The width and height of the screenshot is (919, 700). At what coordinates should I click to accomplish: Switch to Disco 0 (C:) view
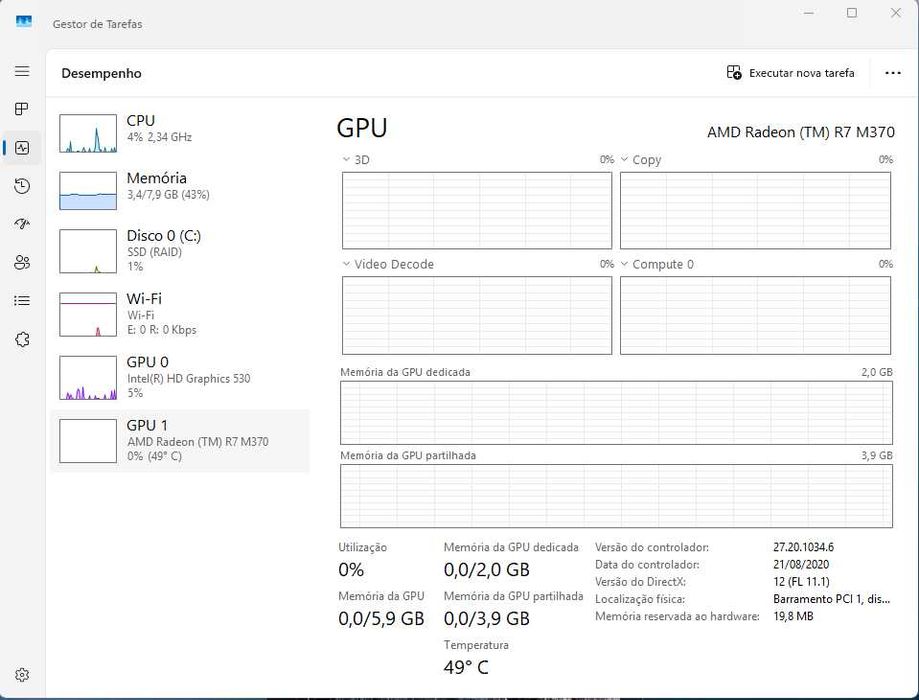(x=180, y=250)
